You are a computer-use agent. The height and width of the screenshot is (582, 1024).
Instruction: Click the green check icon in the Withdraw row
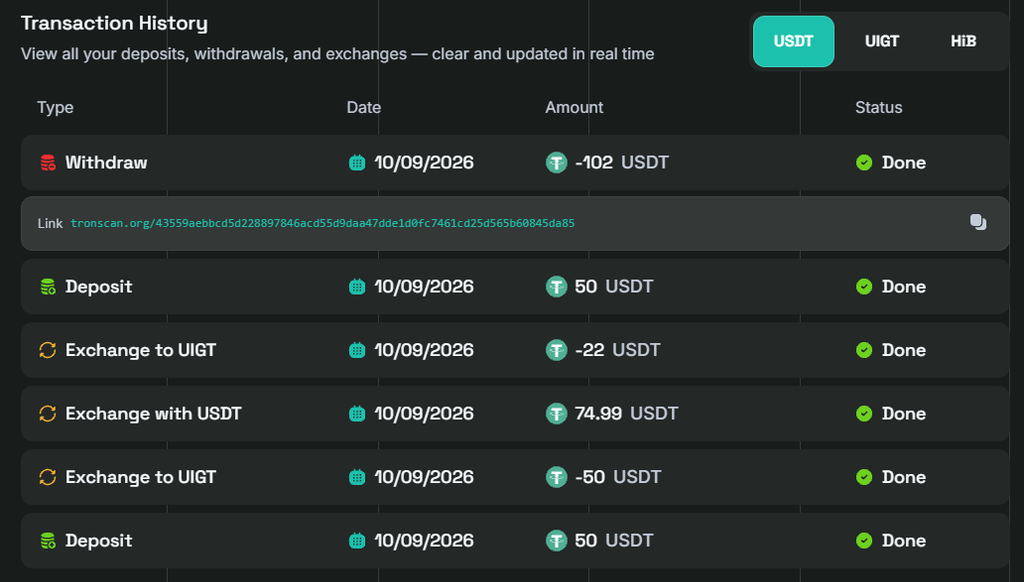[x=864, y=163]
